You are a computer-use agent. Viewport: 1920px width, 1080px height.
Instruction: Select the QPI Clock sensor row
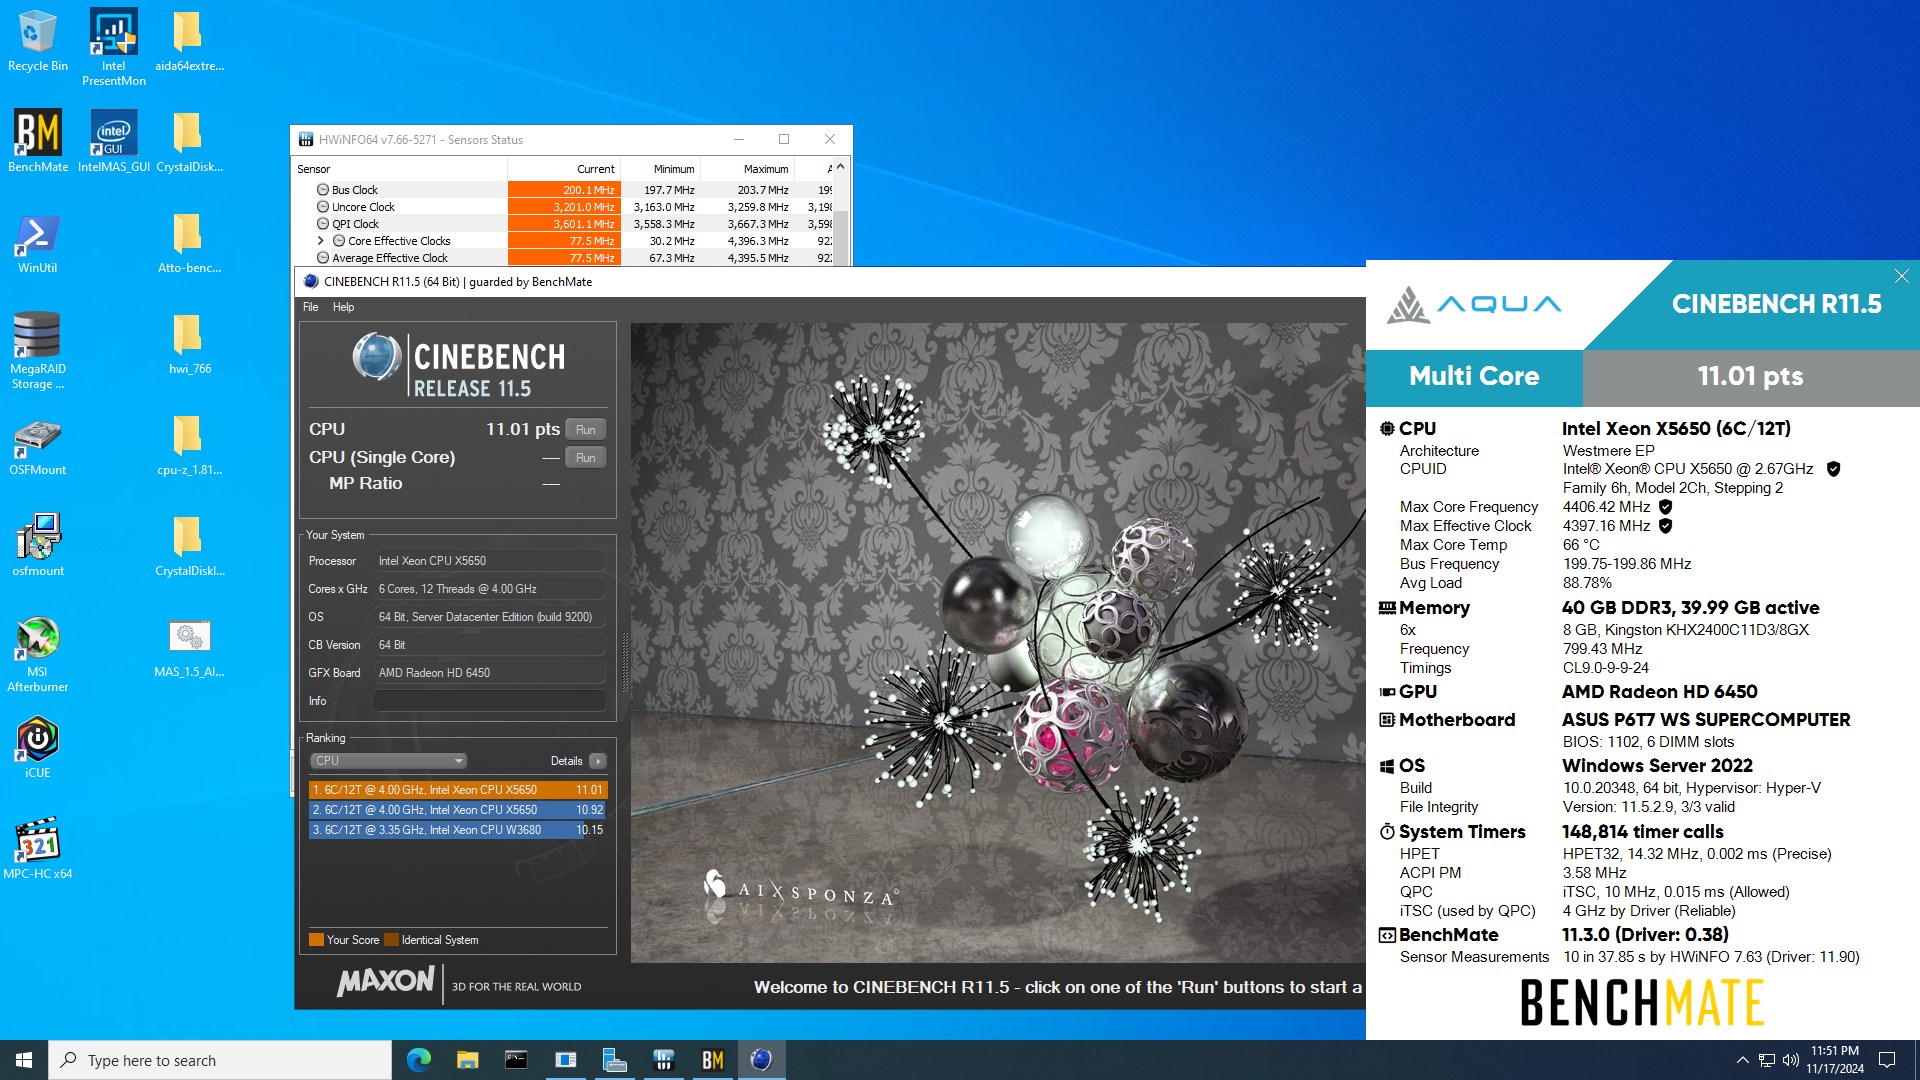(x=563, y=224)
